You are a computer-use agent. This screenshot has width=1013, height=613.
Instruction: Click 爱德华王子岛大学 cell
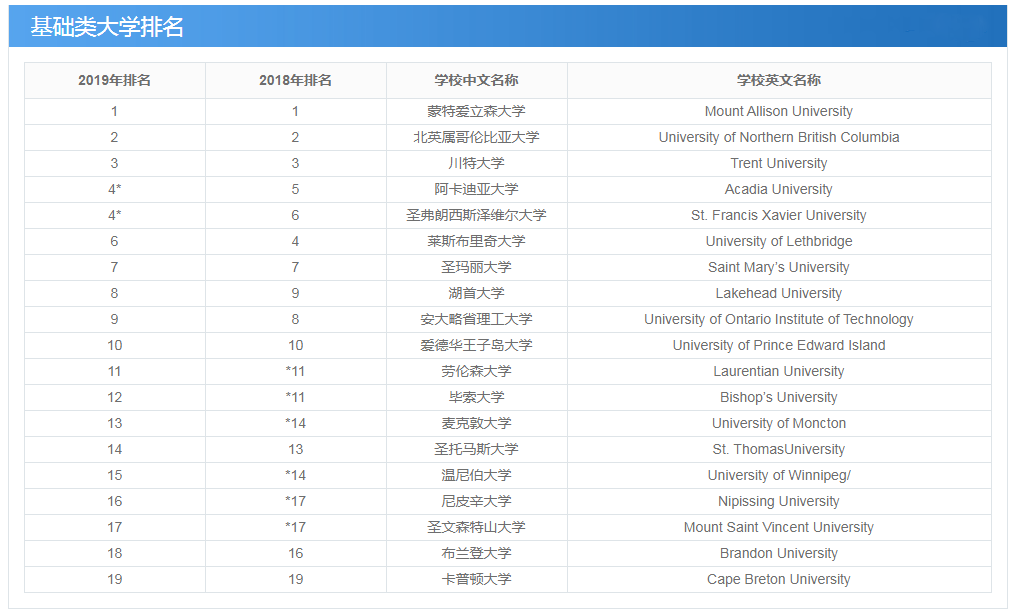click(476, 345)
